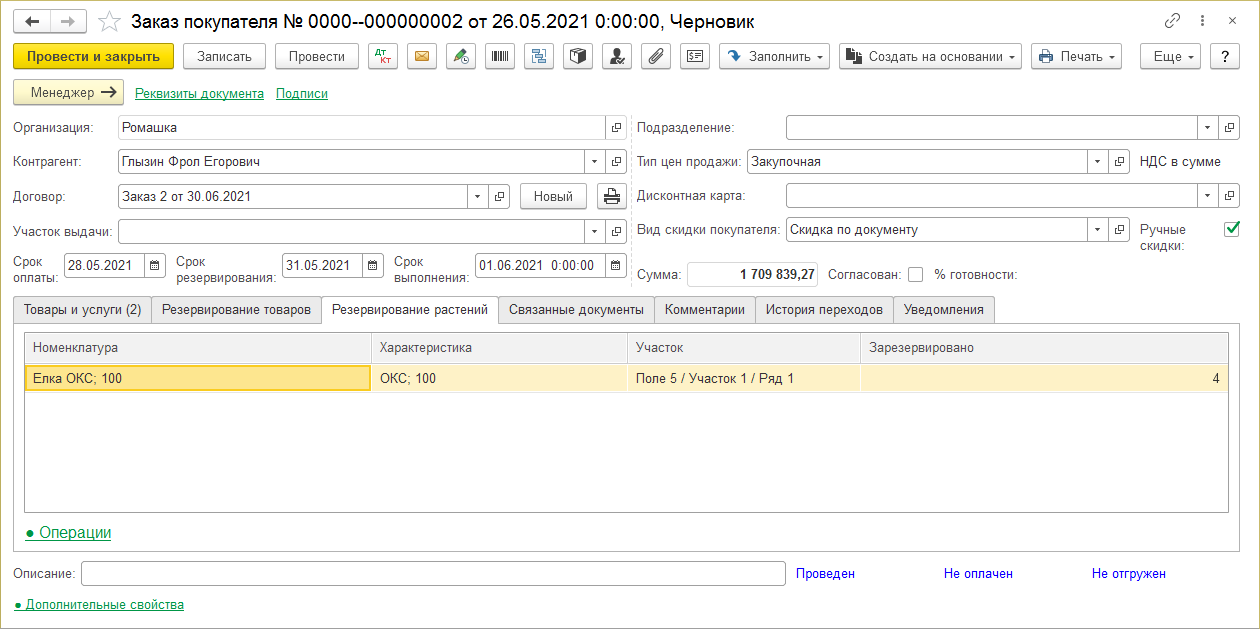The width and height of the screenshot is (1260, 629).
Task: Add document to favorites star
Action: 110,21
